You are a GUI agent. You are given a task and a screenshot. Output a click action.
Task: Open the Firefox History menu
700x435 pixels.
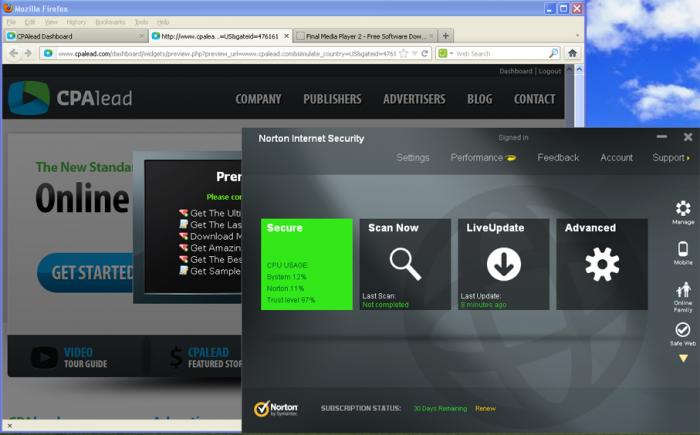pyautogui.click(x=76, y=22)
